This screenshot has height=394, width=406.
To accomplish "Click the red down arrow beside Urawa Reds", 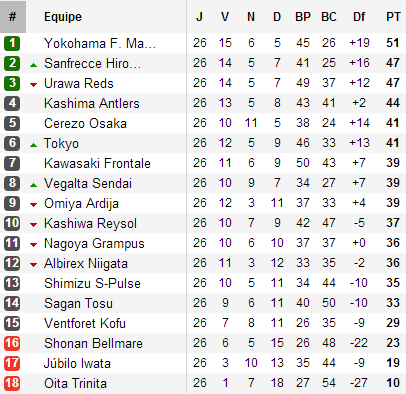I will (33, 85).
